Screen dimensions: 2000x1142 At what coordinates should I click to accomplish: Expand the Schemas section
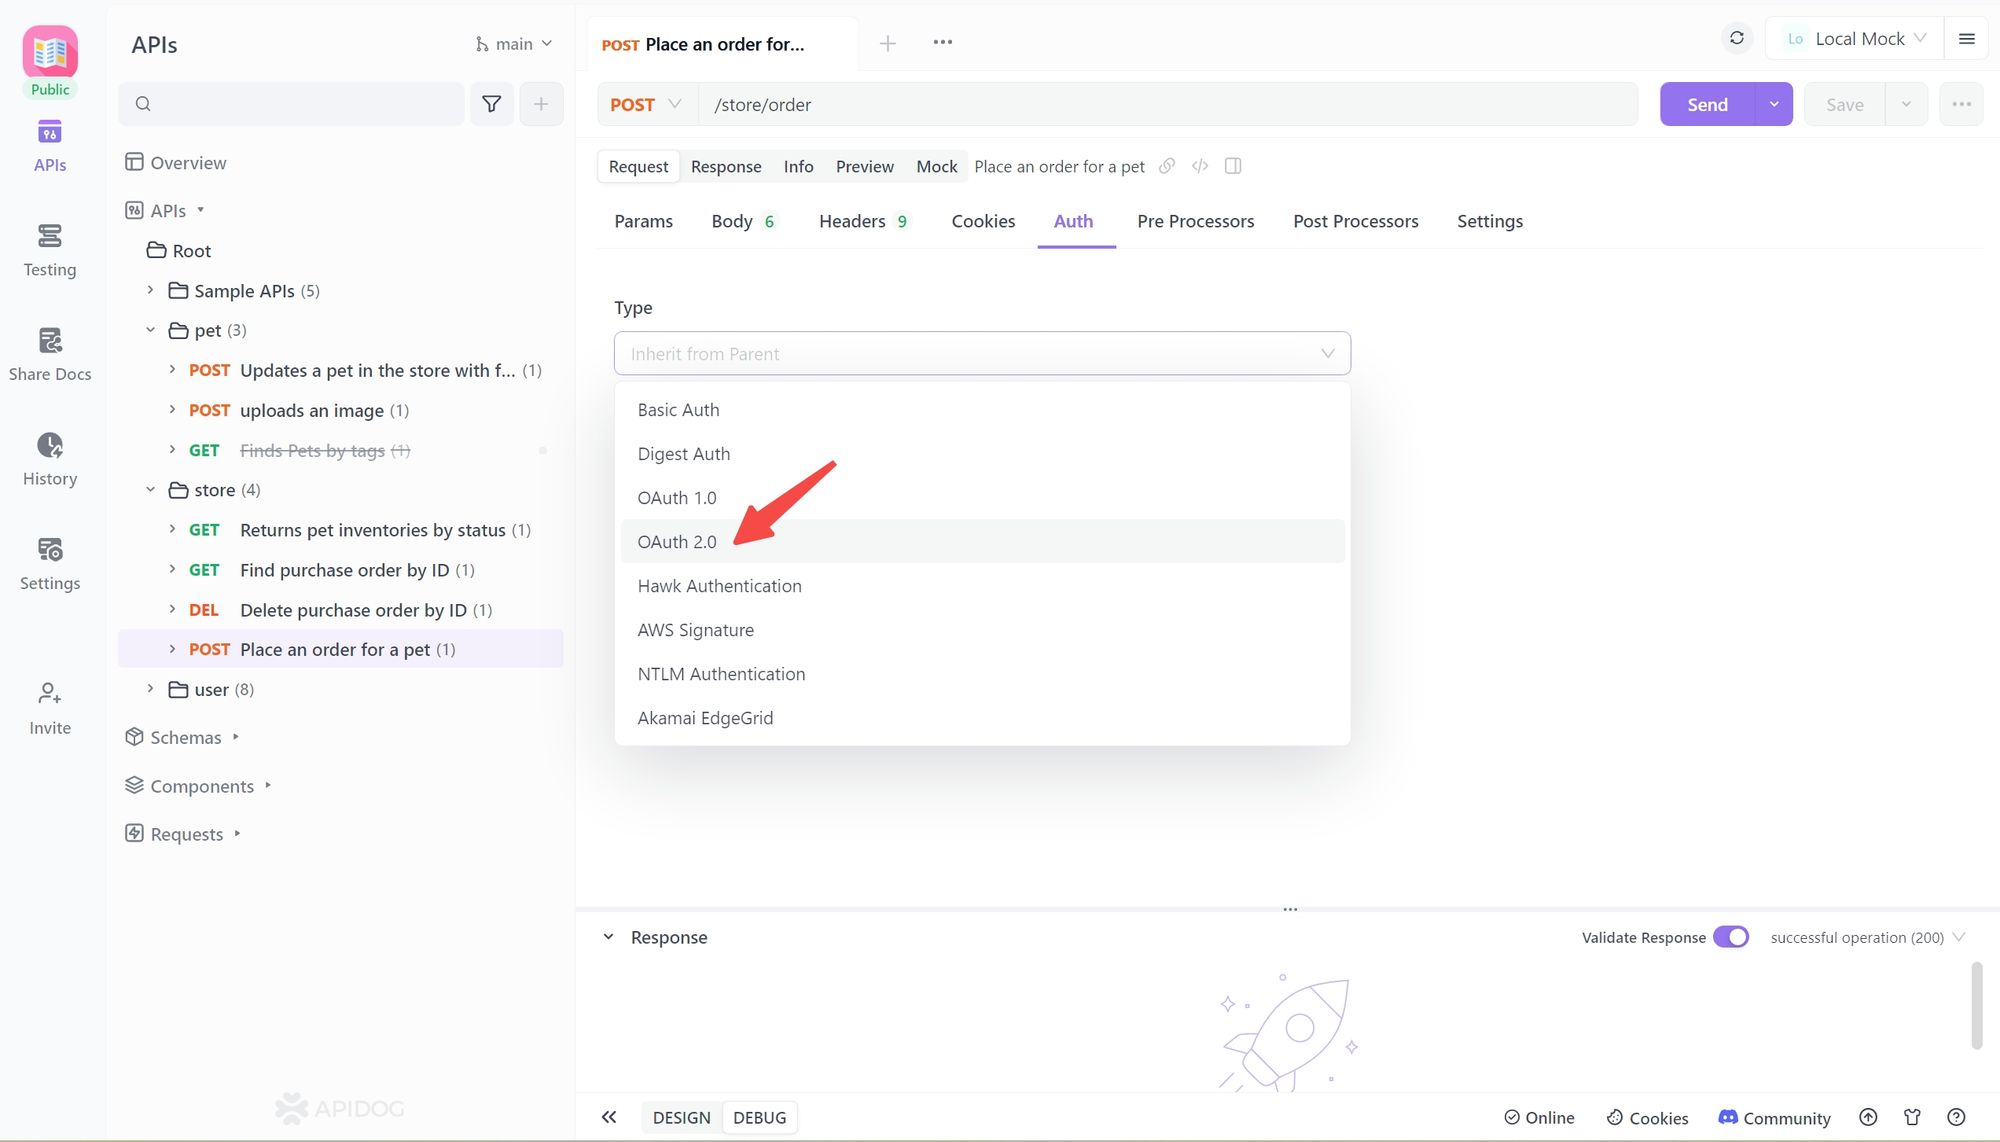click(236, 737)
